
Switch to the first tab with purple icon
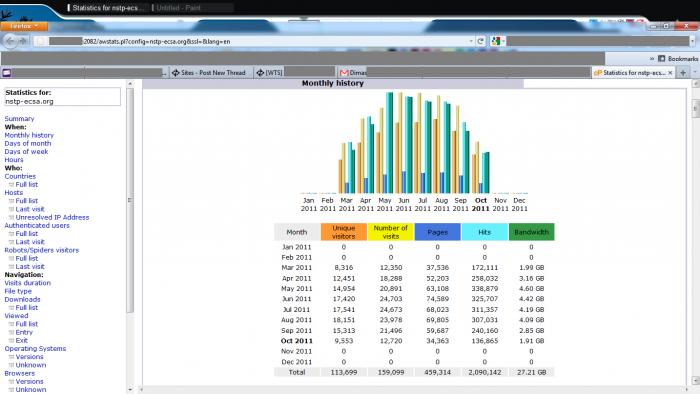85,72
